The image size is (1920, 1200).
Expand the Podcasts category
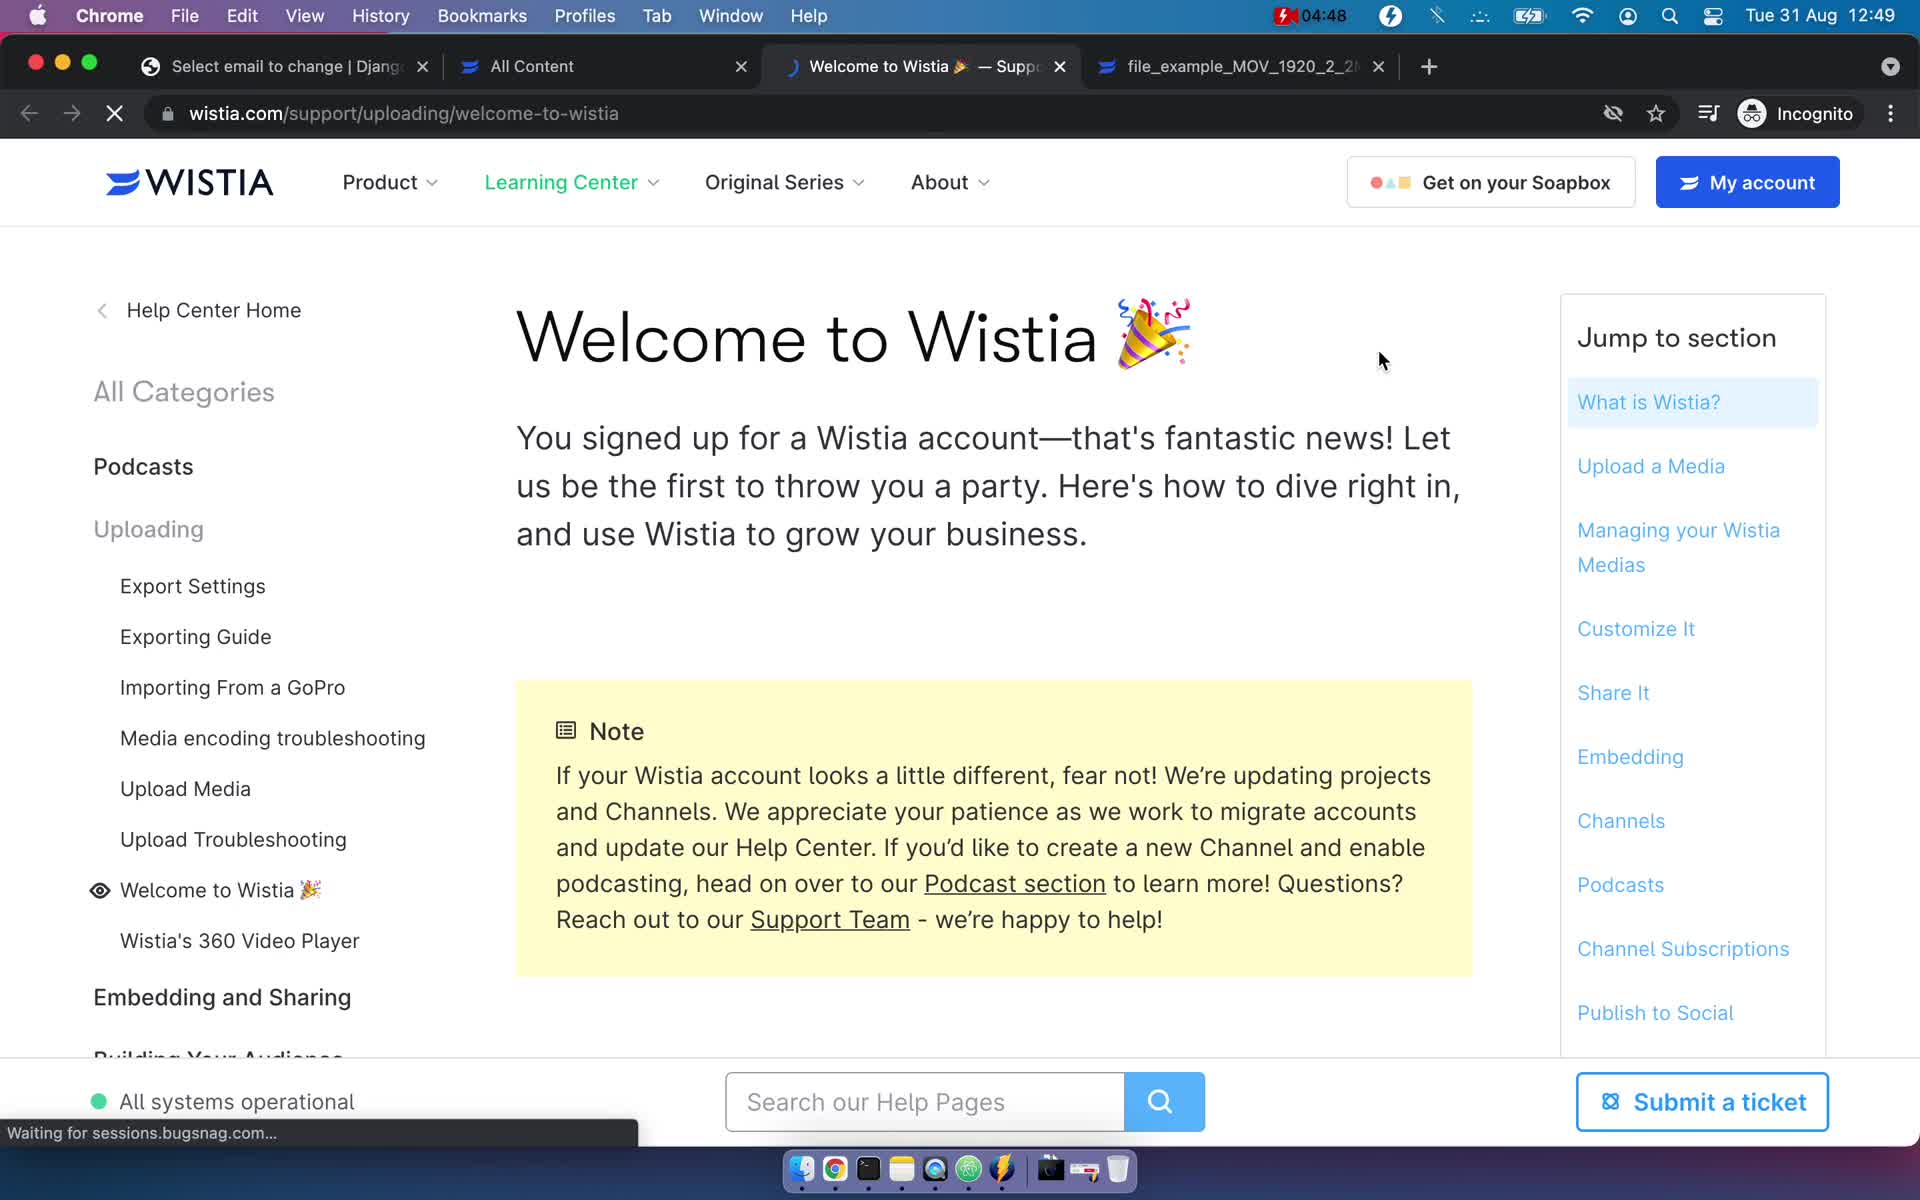click(143, 467)
